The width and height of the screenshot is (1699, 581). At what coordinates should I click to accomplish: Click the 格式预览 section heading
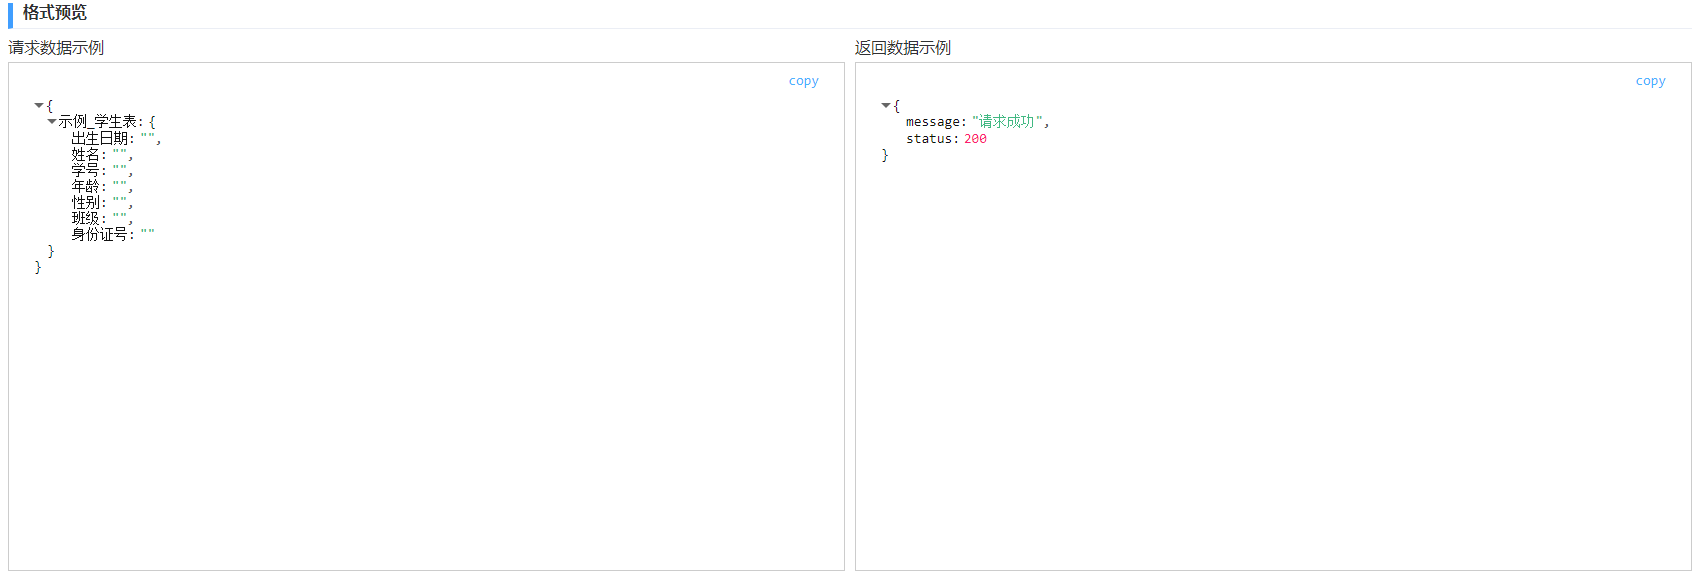tap(54, 13)
